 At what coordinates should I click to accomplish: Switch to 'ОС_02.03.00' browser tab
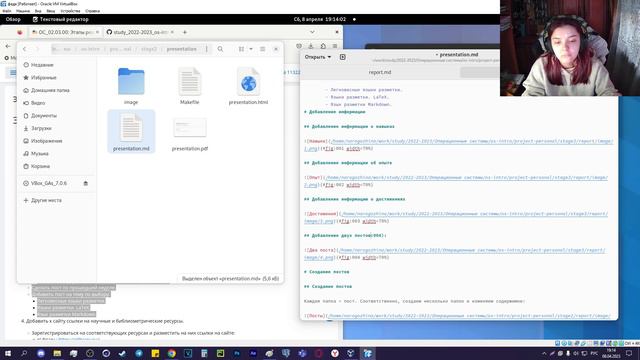(x=64, y=32)
